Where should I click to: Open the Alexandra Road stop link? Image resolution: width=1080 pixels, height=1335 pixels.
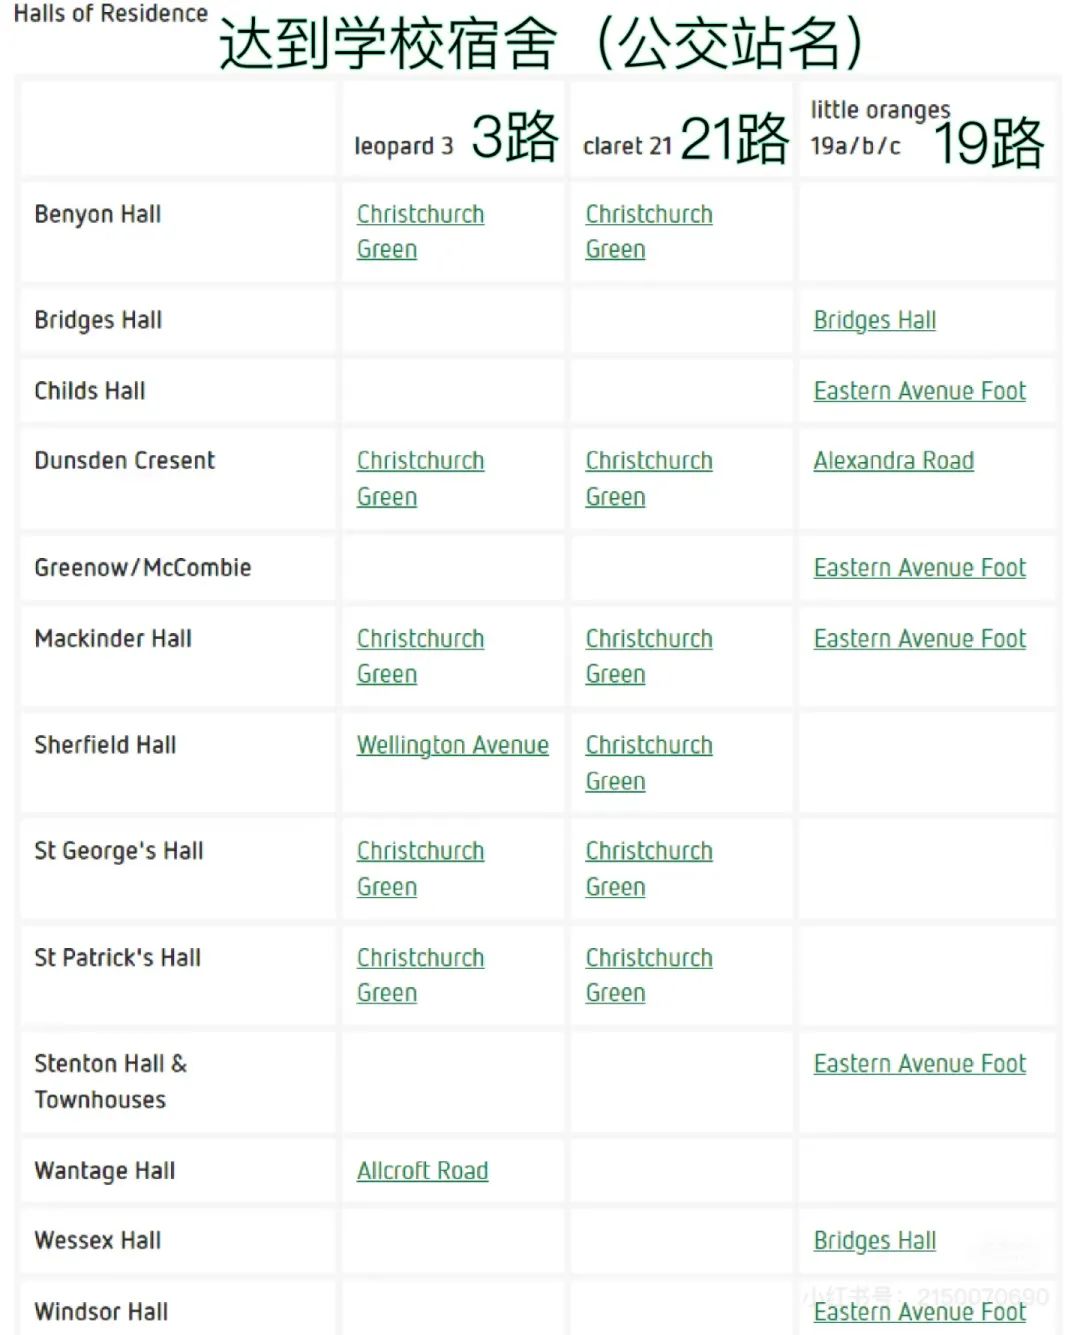pyautogui.click(x=893, y=461)
